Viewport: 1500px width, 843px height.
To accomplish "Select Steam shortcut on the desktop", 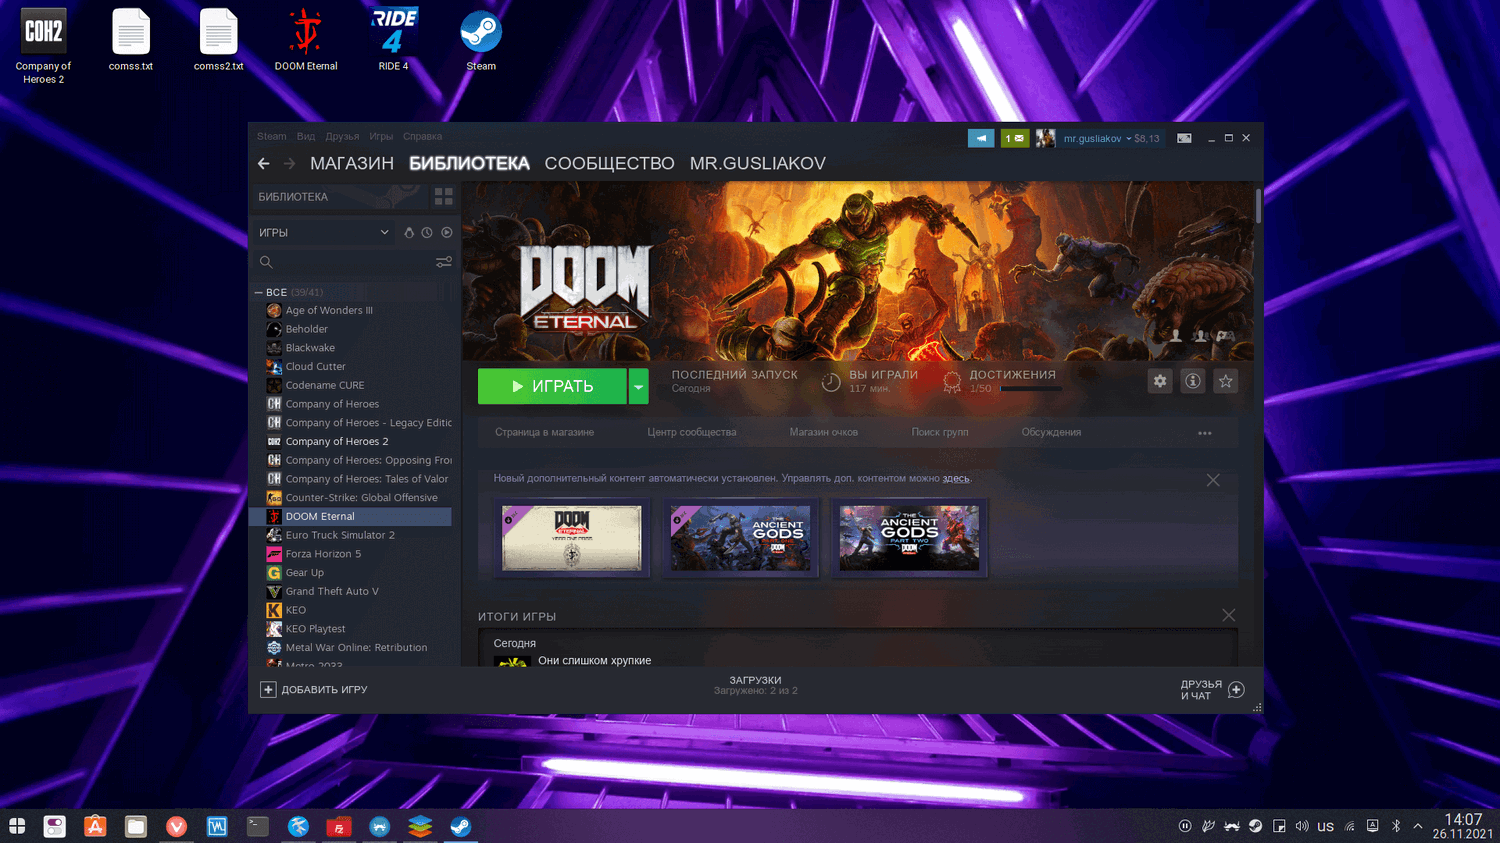I will [481, 41].
